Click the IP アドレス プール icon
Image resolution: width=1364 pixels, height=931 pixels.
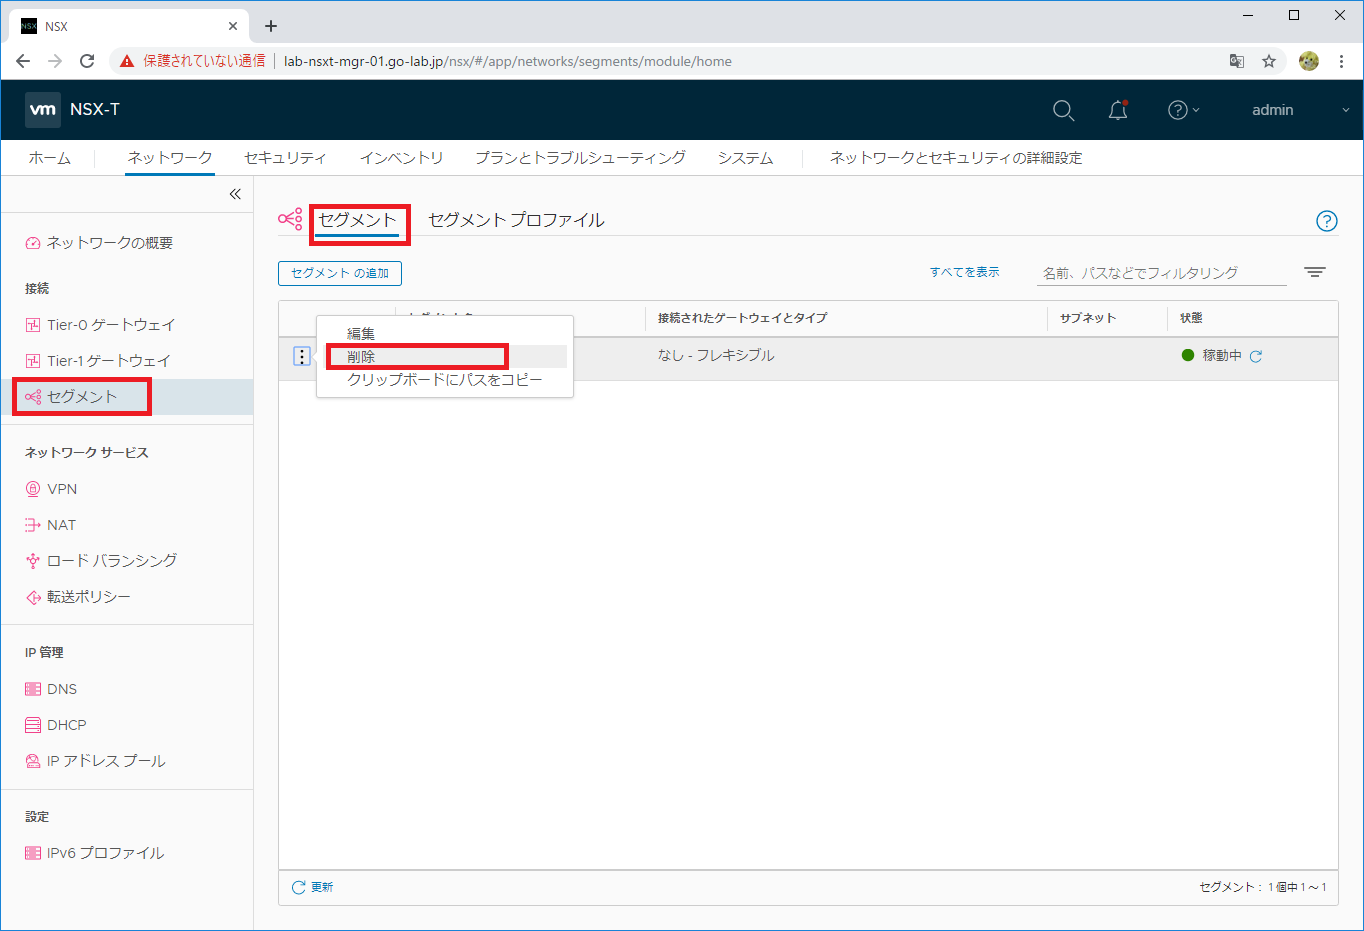pyautogui.click(x=33, y=761)
